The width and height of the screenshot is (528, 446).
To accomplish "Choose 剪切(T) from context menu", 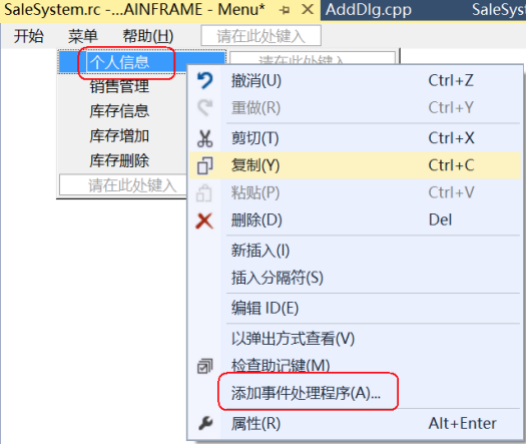I will (355, 138).
